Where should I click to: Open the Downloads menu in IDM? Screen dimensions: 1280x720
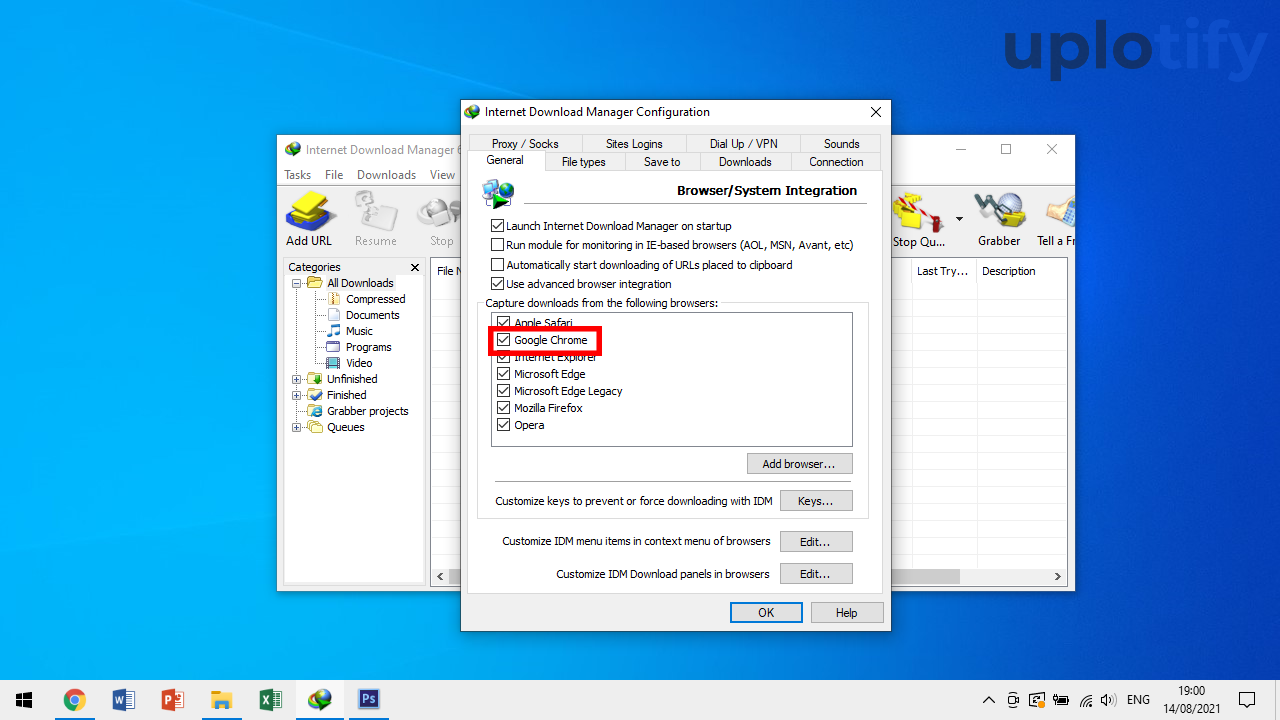pos(386,175)
